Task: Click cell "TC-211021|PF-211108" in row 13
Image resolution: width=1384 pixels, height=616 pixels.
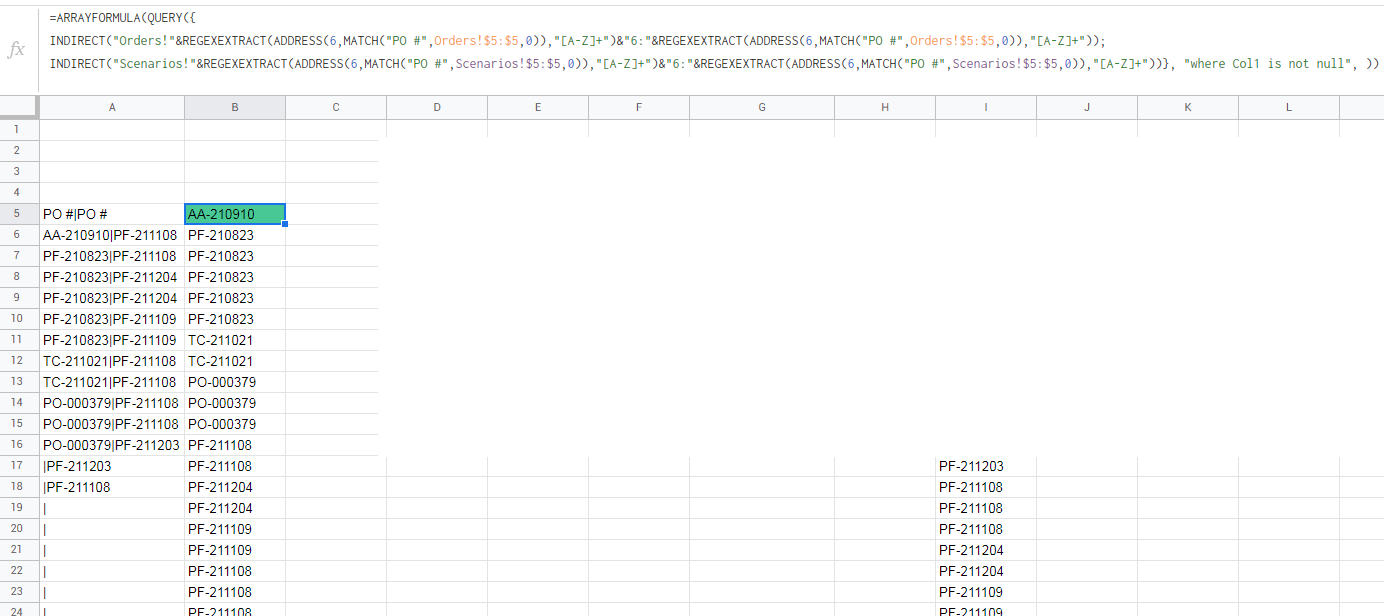Action: pyautogui.click(x=112, y=382)
